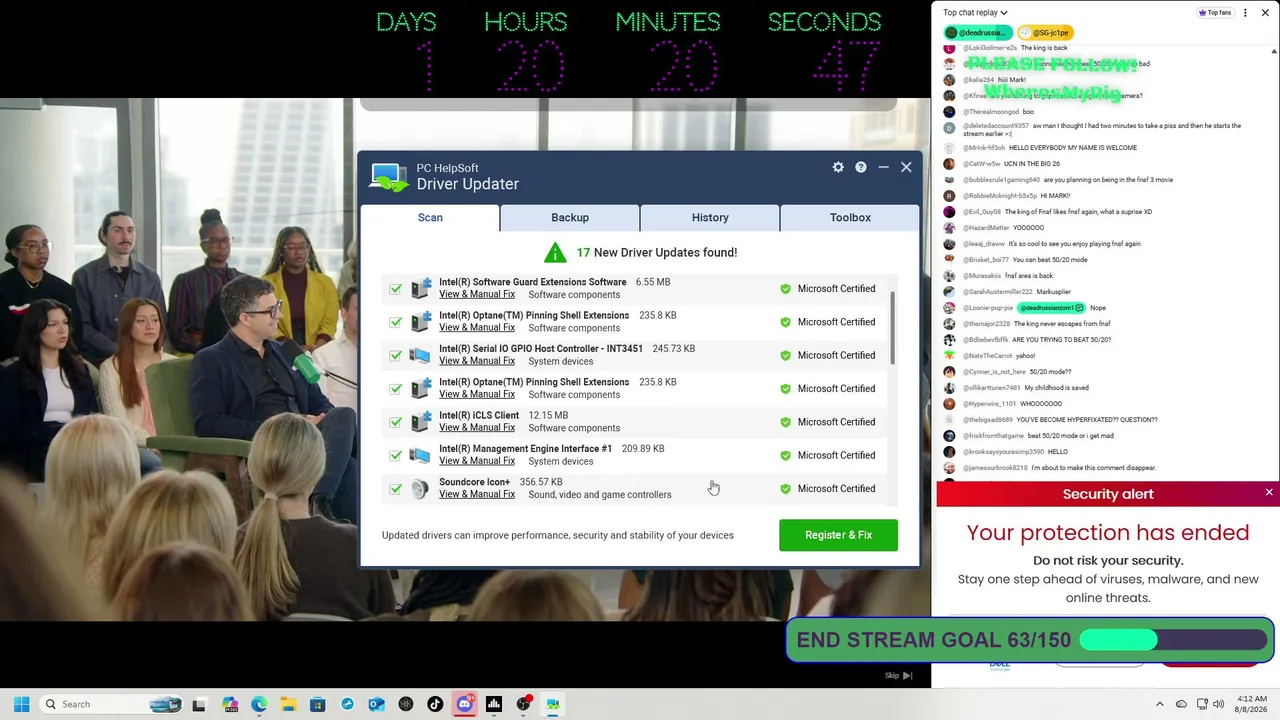1280x720 pixels.
Task: Switch to the Scan tab
Action: (x=430, y=217)
